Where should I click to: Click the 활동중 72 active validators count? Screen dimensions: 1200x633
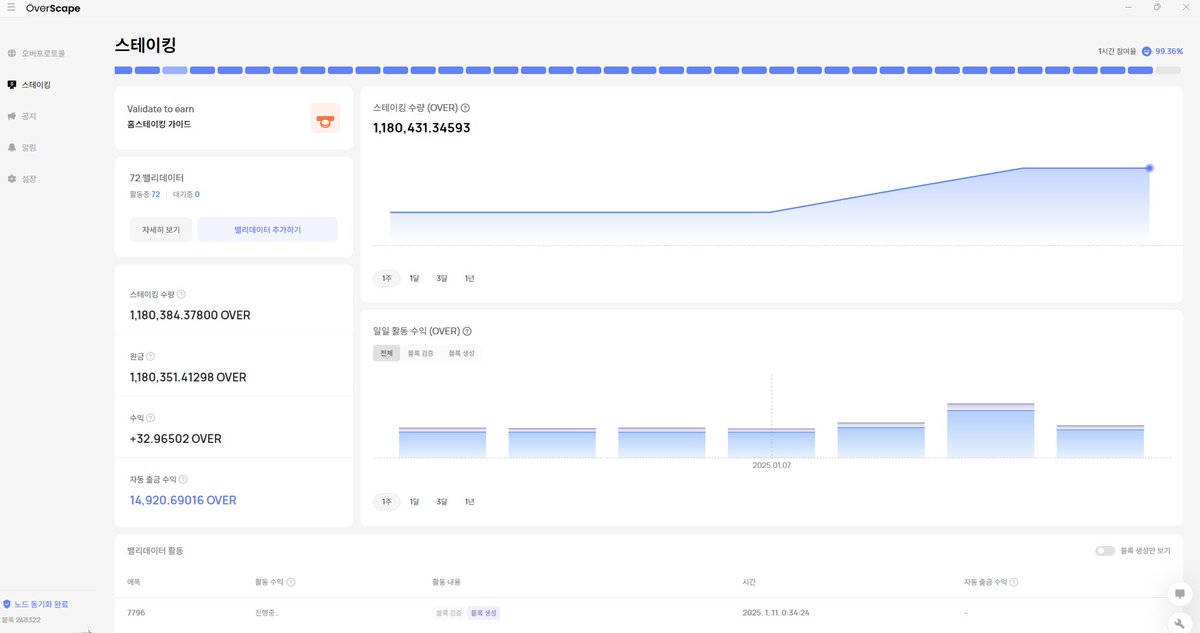(x=145, y=194)
